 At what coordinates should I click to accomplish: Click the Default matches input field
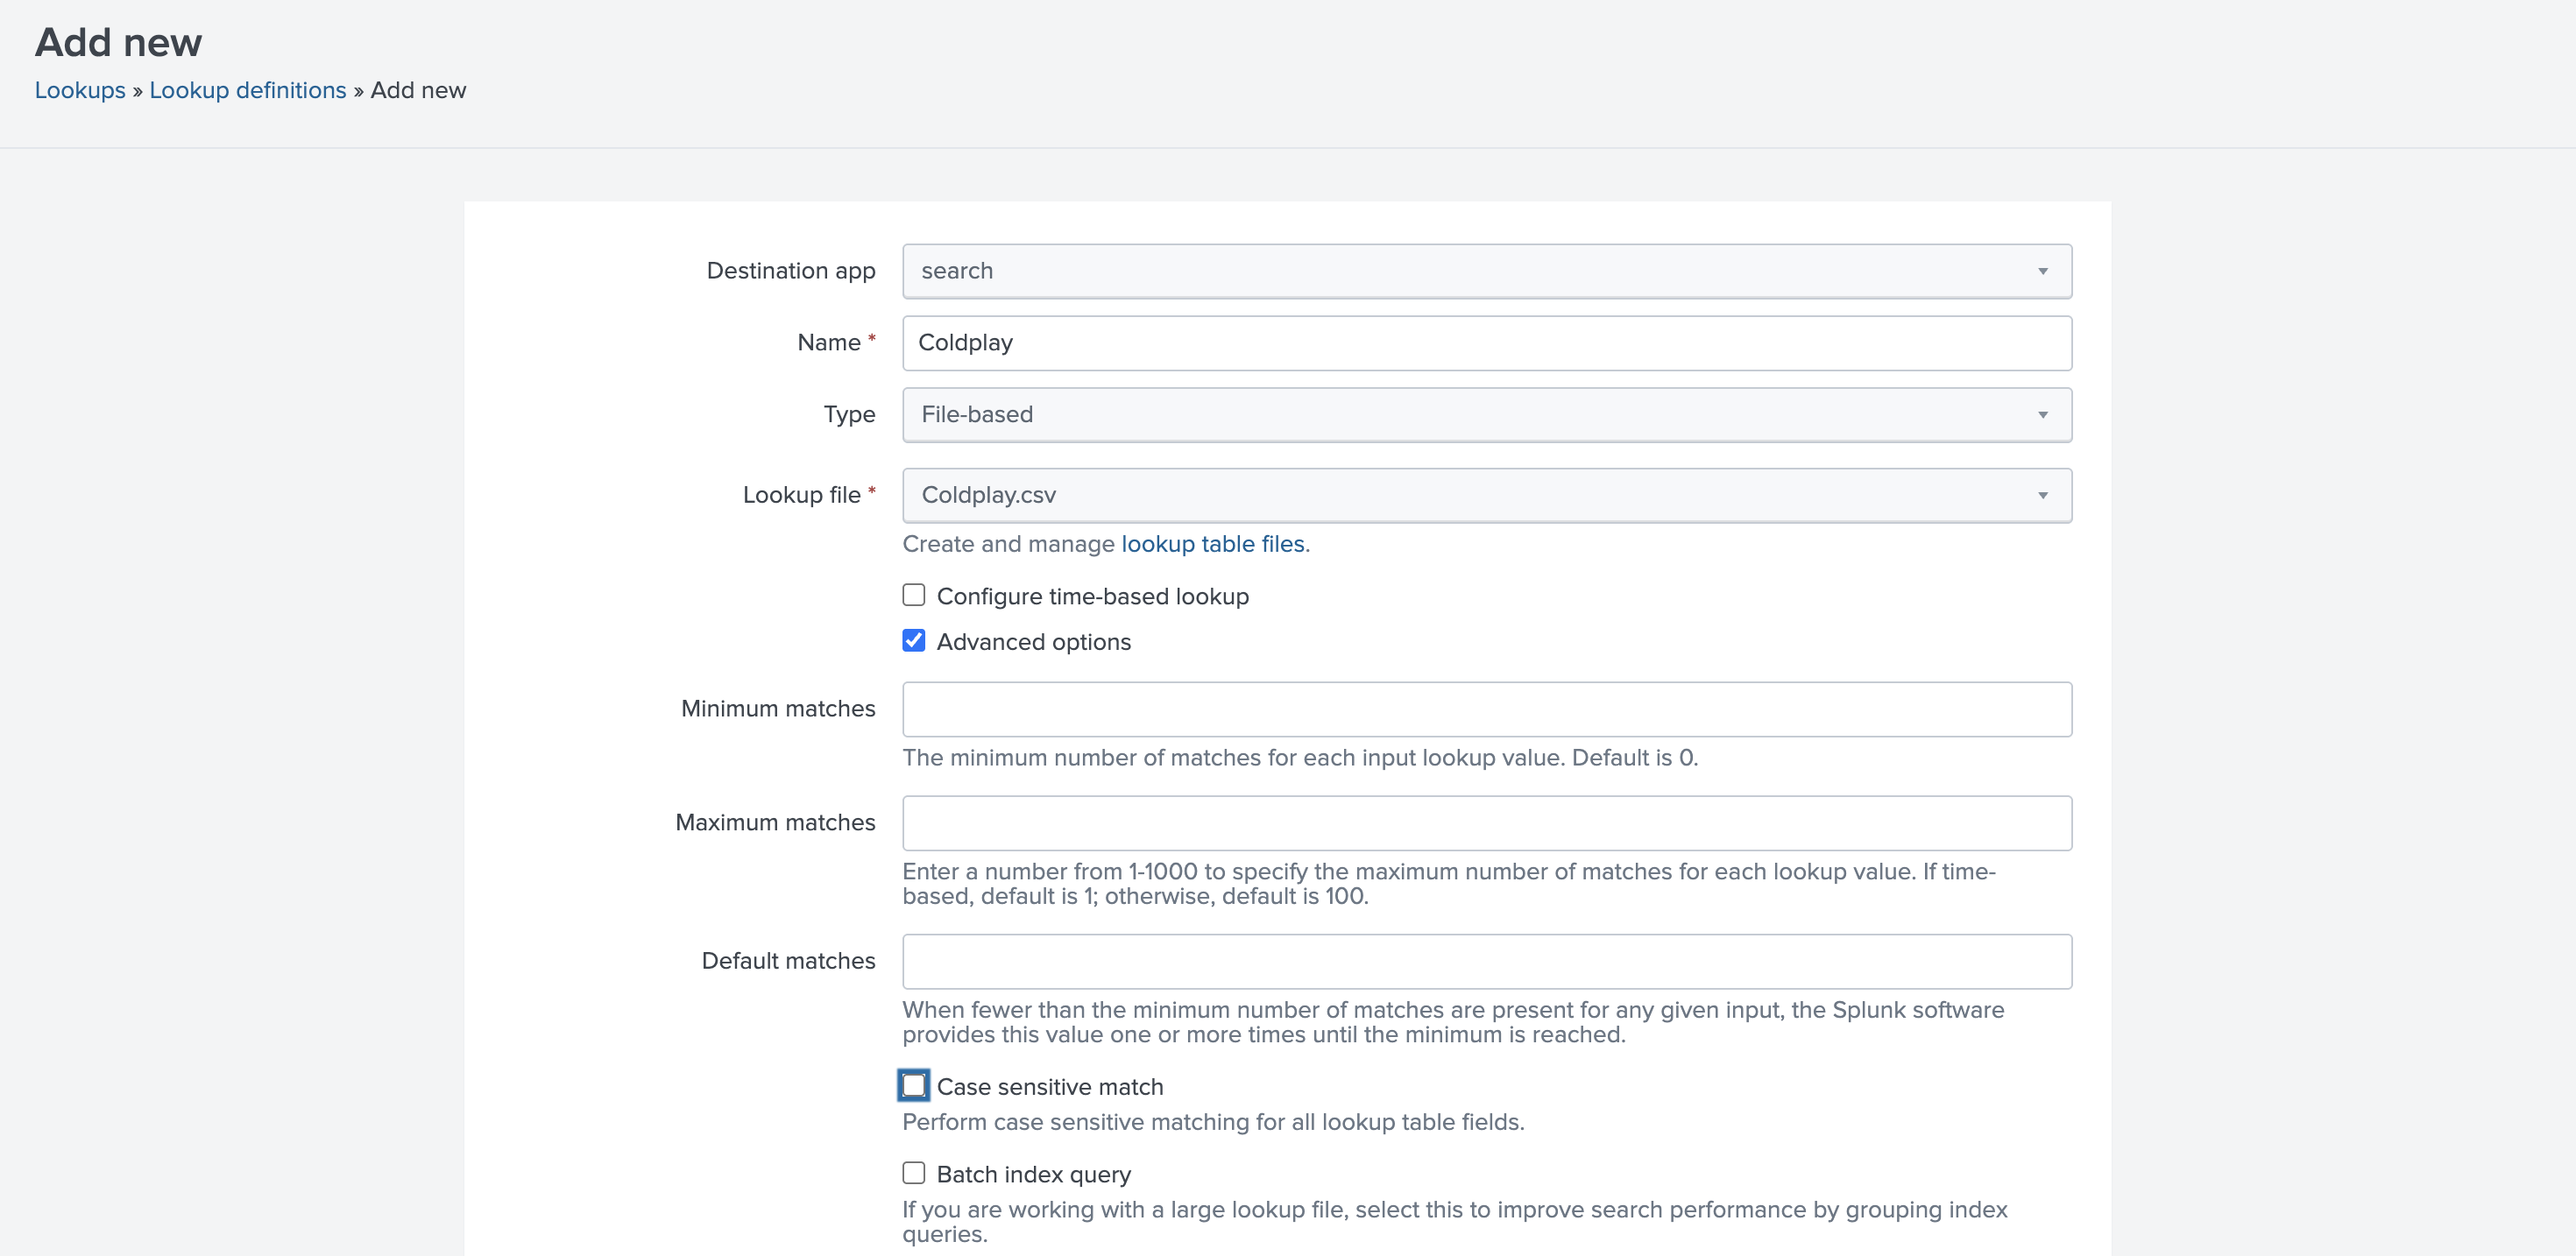(1486, 961)
